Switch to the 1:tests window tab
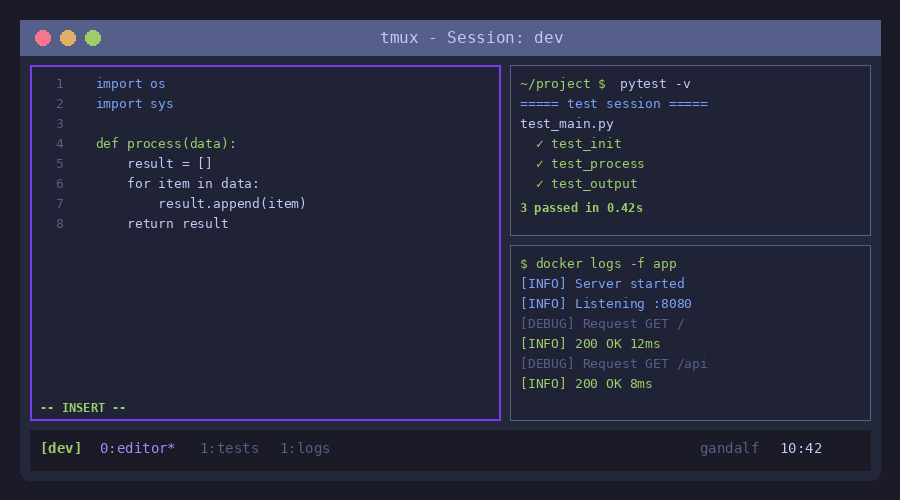Image resolution: width=900 pixels, height=500 pixels. coord(229,448)
